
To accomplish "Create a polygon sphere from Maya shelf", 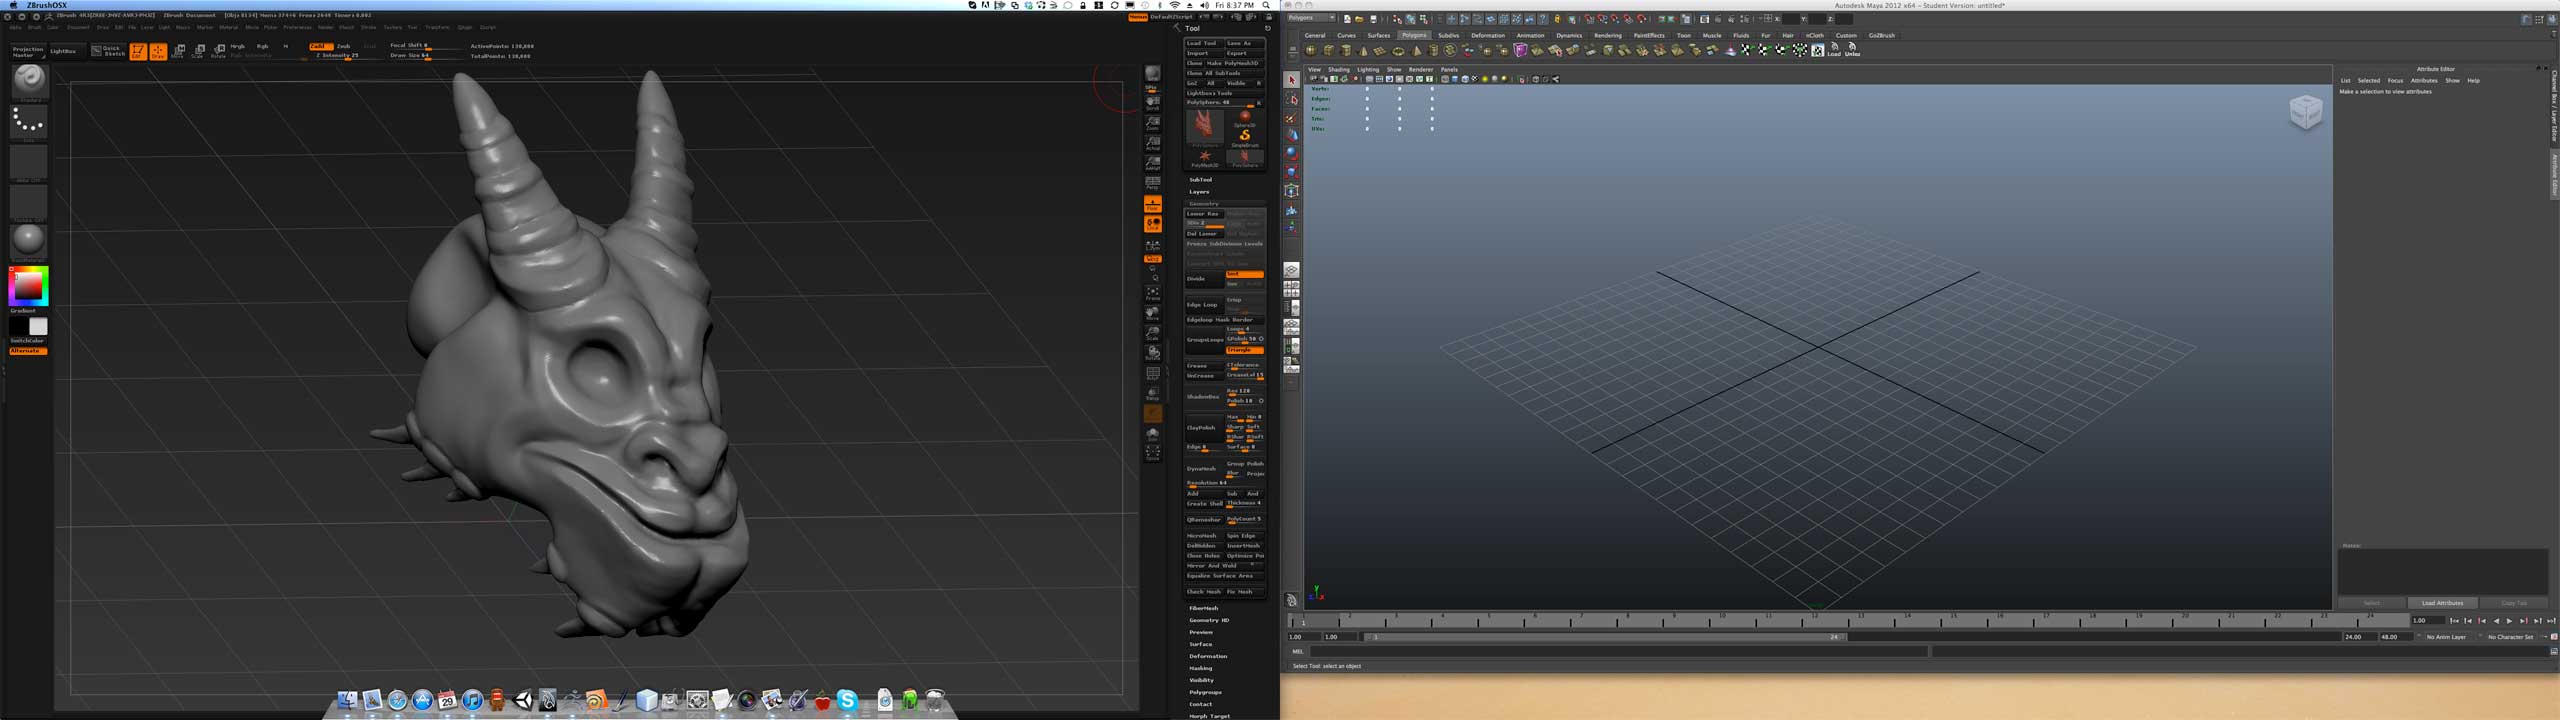I will click(x=1311, y=50).
